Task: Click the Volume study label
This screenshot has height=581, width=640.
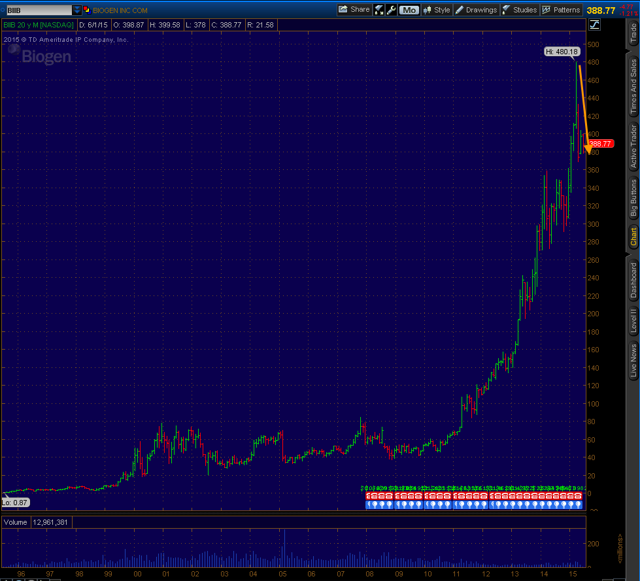Action: click(x=16, y=522)
